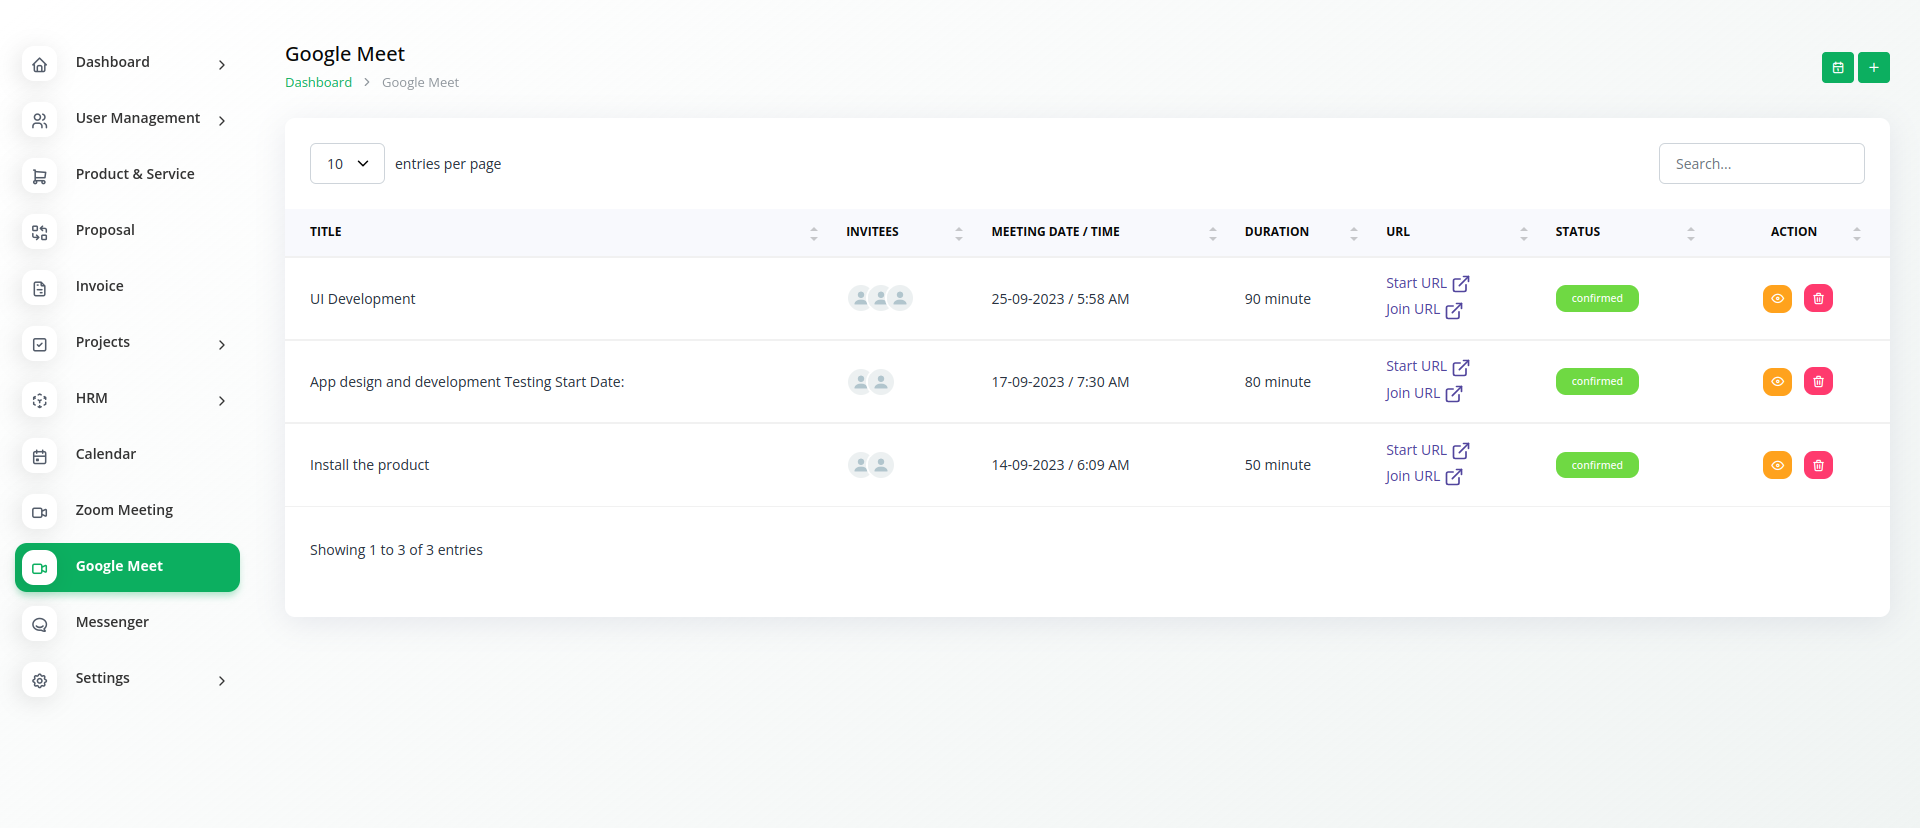Click the Search input field
The width and height of the screenshot is (1920, 828).
(1760, 163)
